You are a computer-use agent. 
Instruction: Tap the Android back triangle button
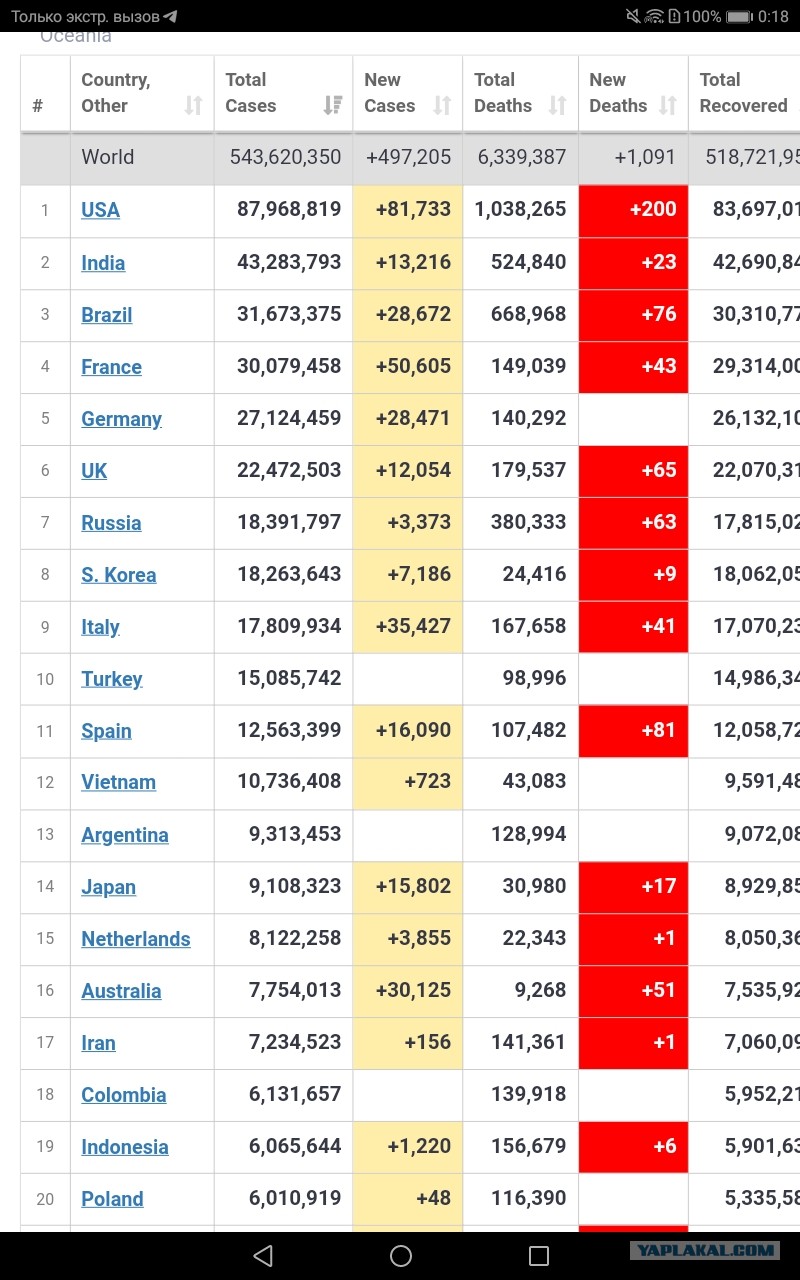pos(263,1255)
